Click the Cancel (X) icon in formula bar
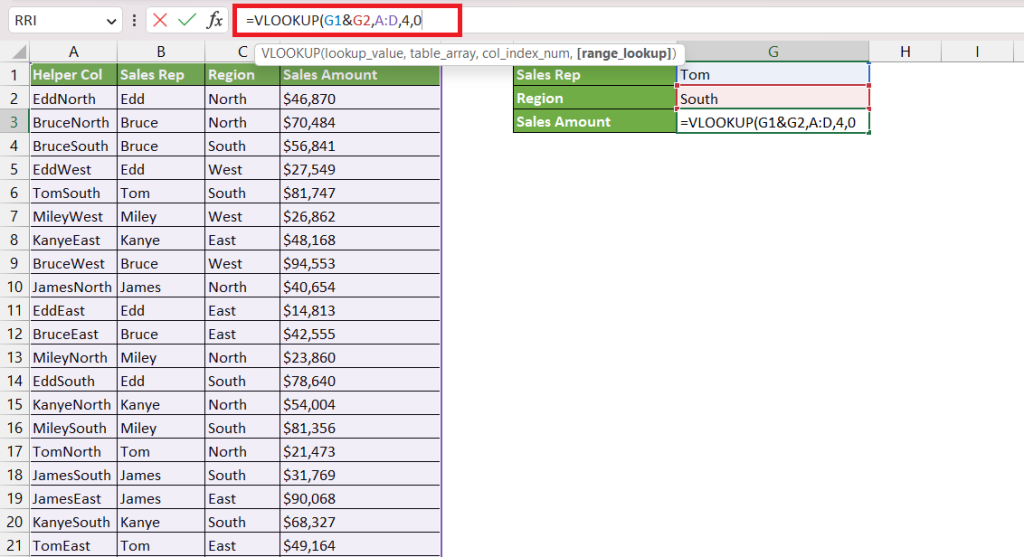 click(160, 20)
